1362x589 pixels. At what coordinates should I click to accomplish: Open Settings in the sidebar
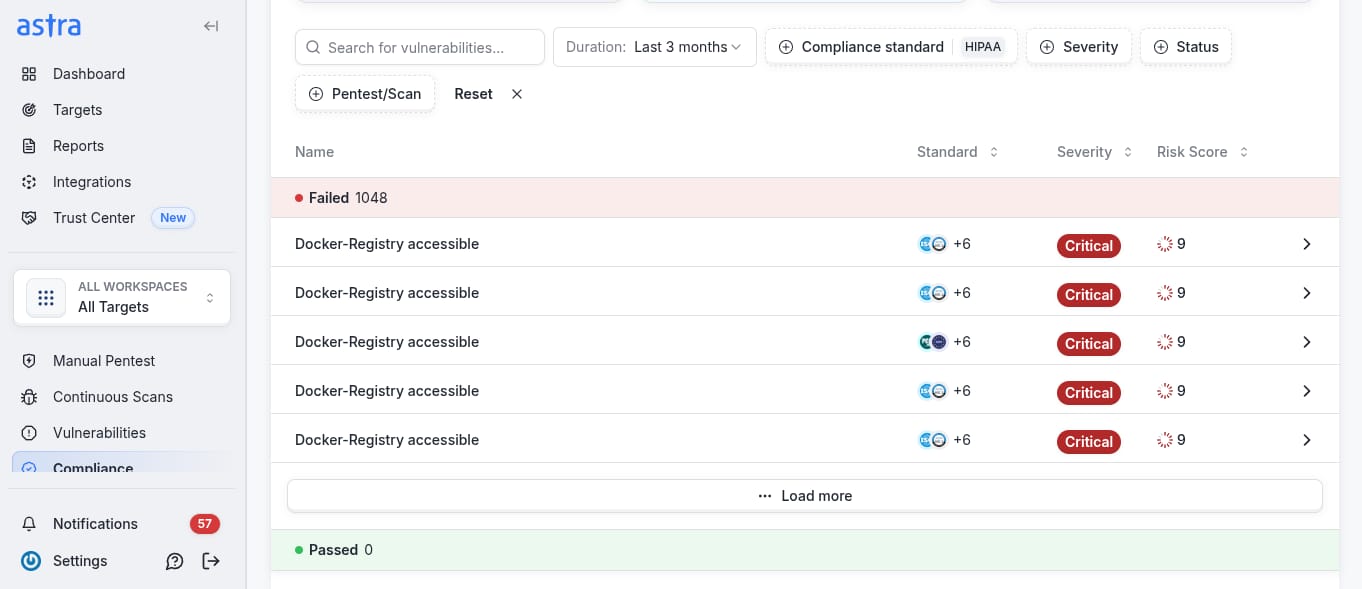click(x=80, y=561)
